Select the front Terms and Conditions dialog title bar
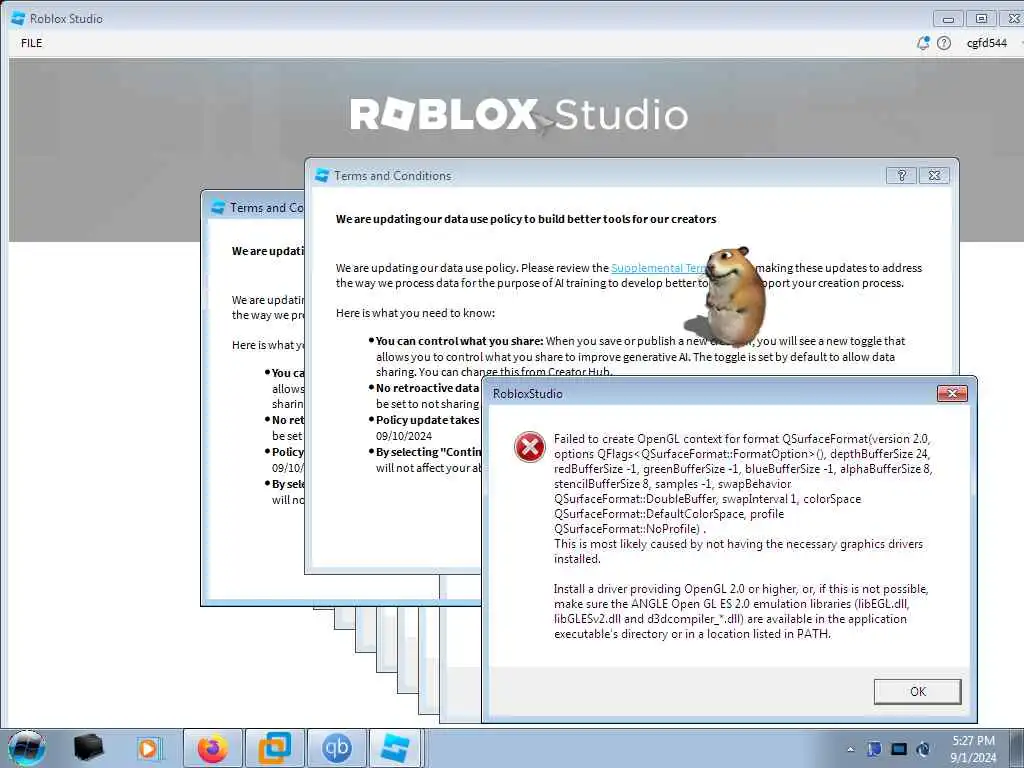This screenshot has width=1024, height=768. 600,175
